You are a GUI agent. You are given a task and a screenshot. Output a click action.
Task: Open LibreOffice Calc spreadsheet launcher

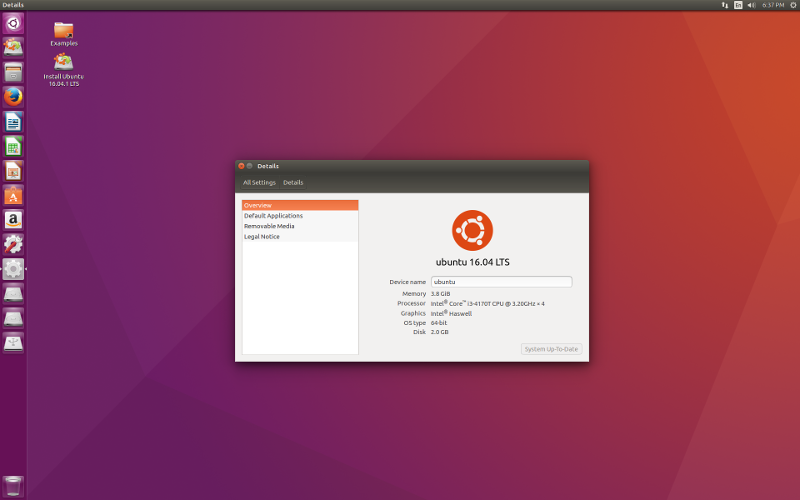coord(13,146)
